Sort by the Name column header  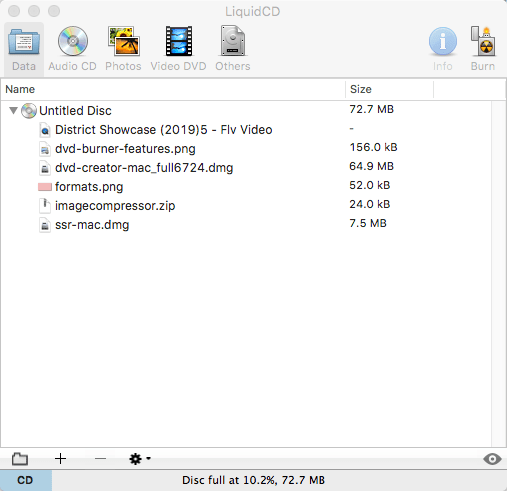(173, 89)
